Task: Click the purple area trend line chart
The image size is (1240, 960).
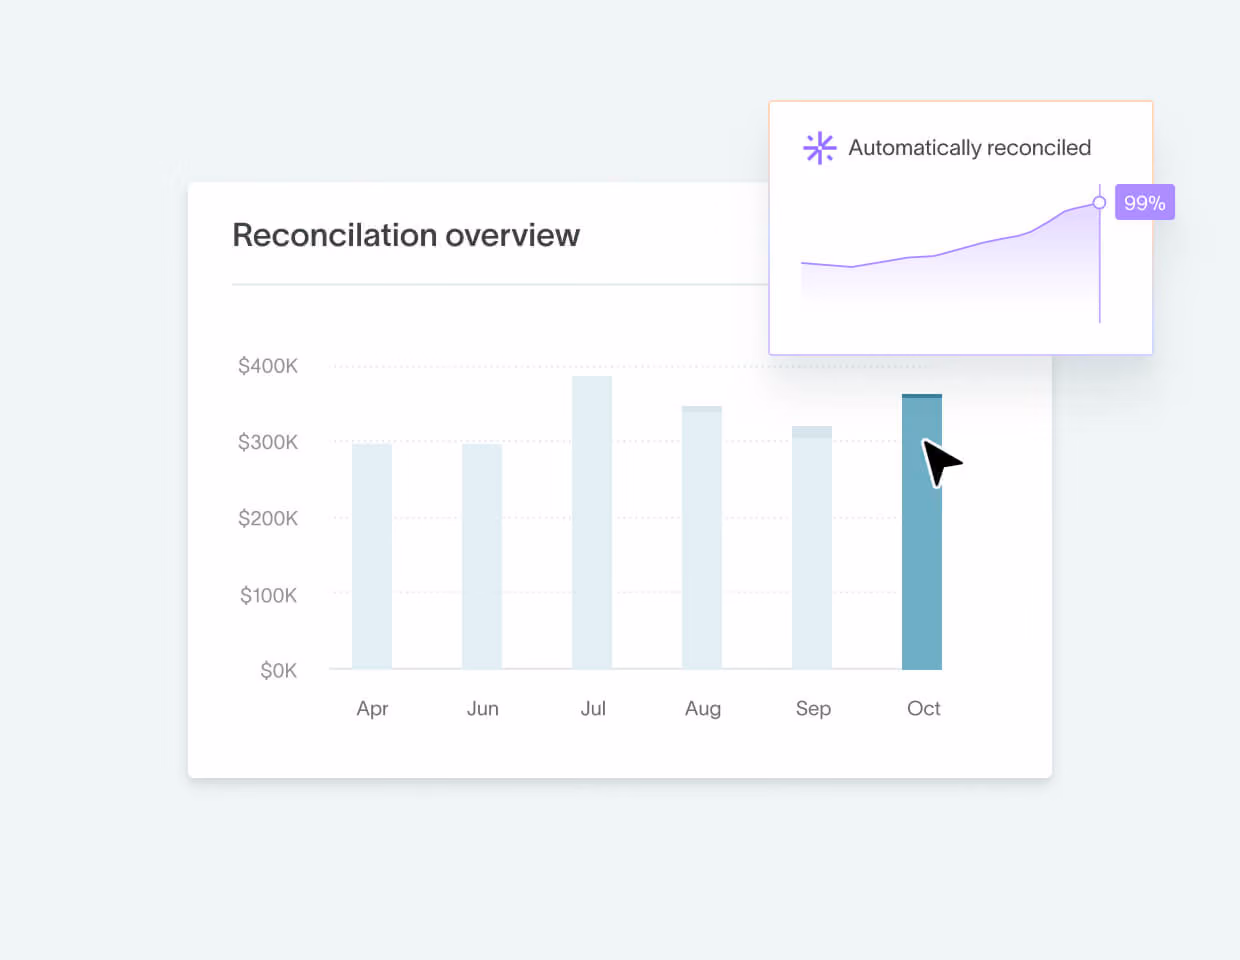Action: click(950, 256)
